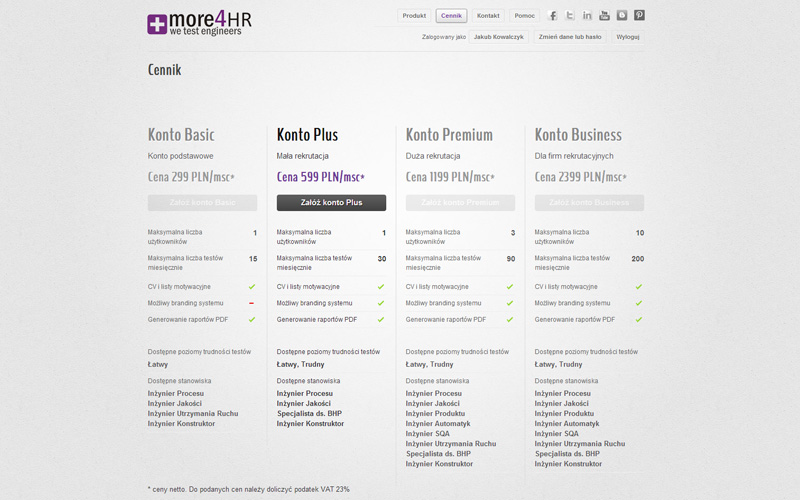Click Zmień dane lub hasło
The height and width of the screenshot is (500, 800).
tap(570, 37)
